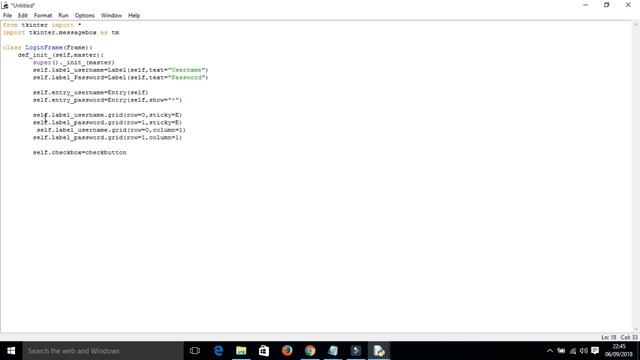This screenshot has width=640, height=360.
Task: Launch Firefox from the taskbar
Action: tap(287, 351)
